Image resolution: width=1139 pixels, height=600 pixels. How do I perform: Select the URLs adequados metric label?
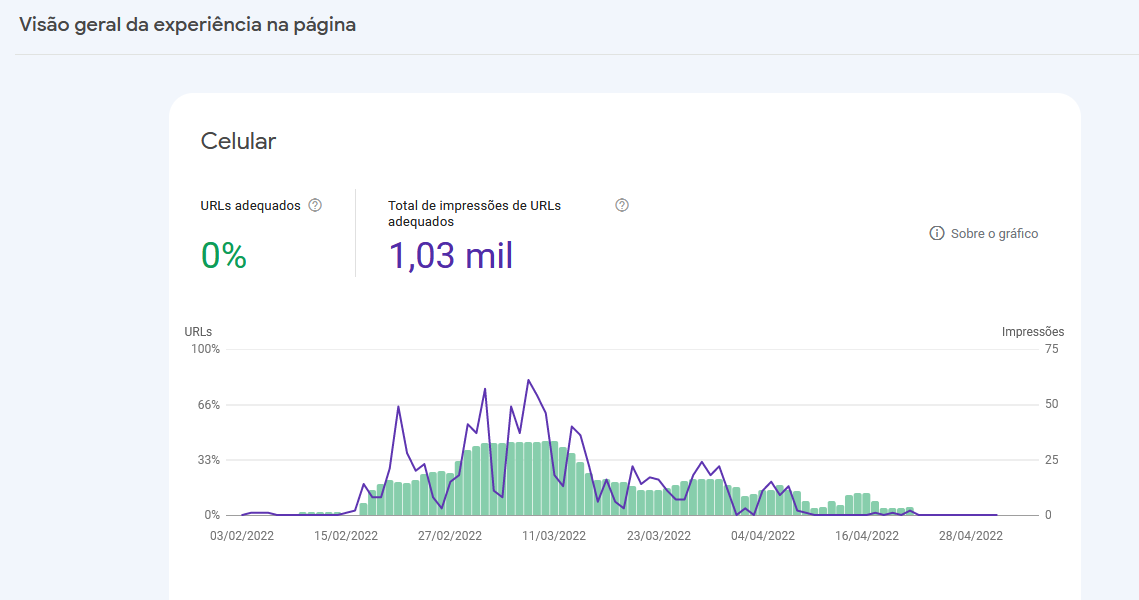(250, 205)
